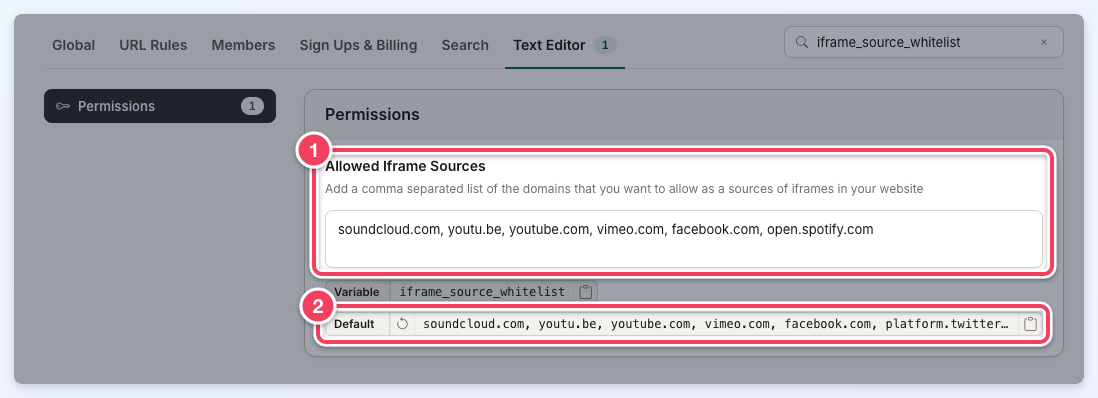Viewport: 1098px width, 398px height.
Task: Open the Global tab
Action: pyautogui.click(x=74, y=45)
